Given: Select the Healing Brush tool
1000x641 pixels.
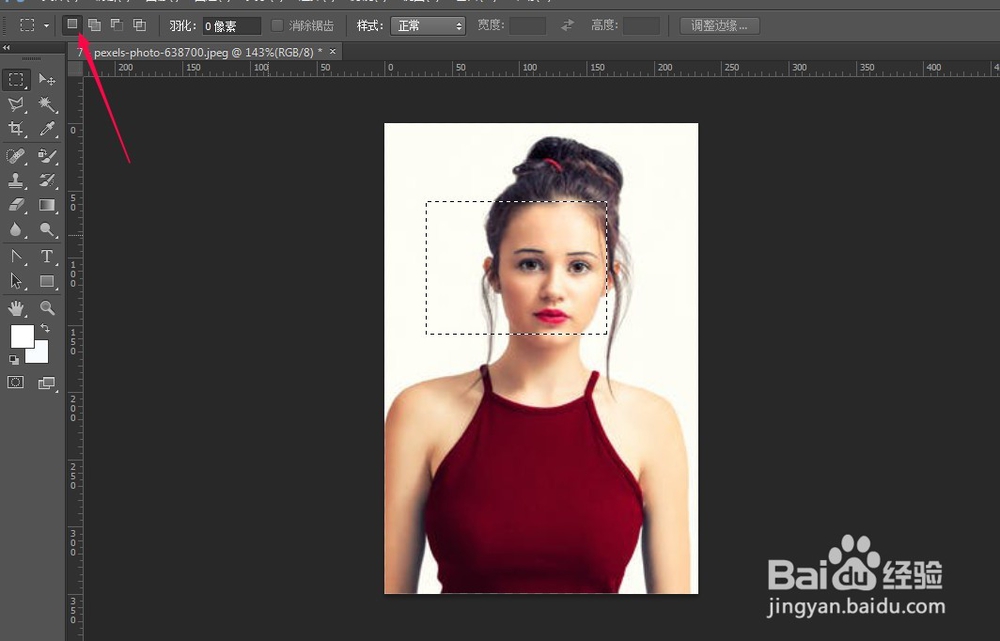Looking at the screenshot, I should 16,156.
